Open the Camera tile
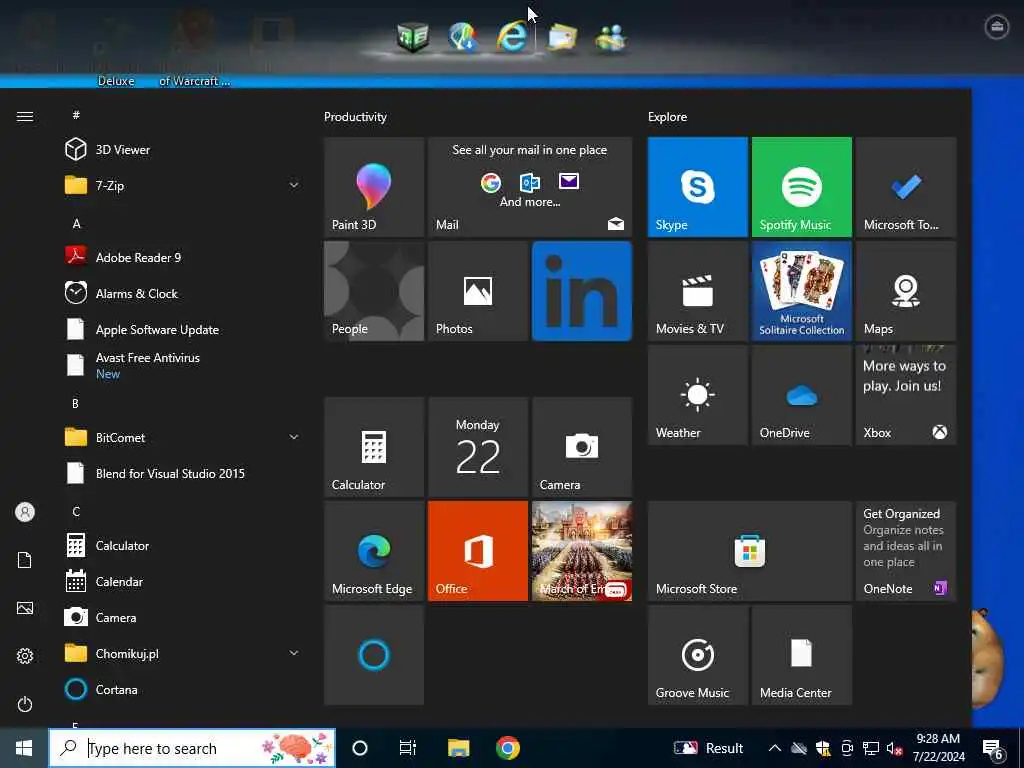Viewport: 1024px width, 768px height. (582, 447)
